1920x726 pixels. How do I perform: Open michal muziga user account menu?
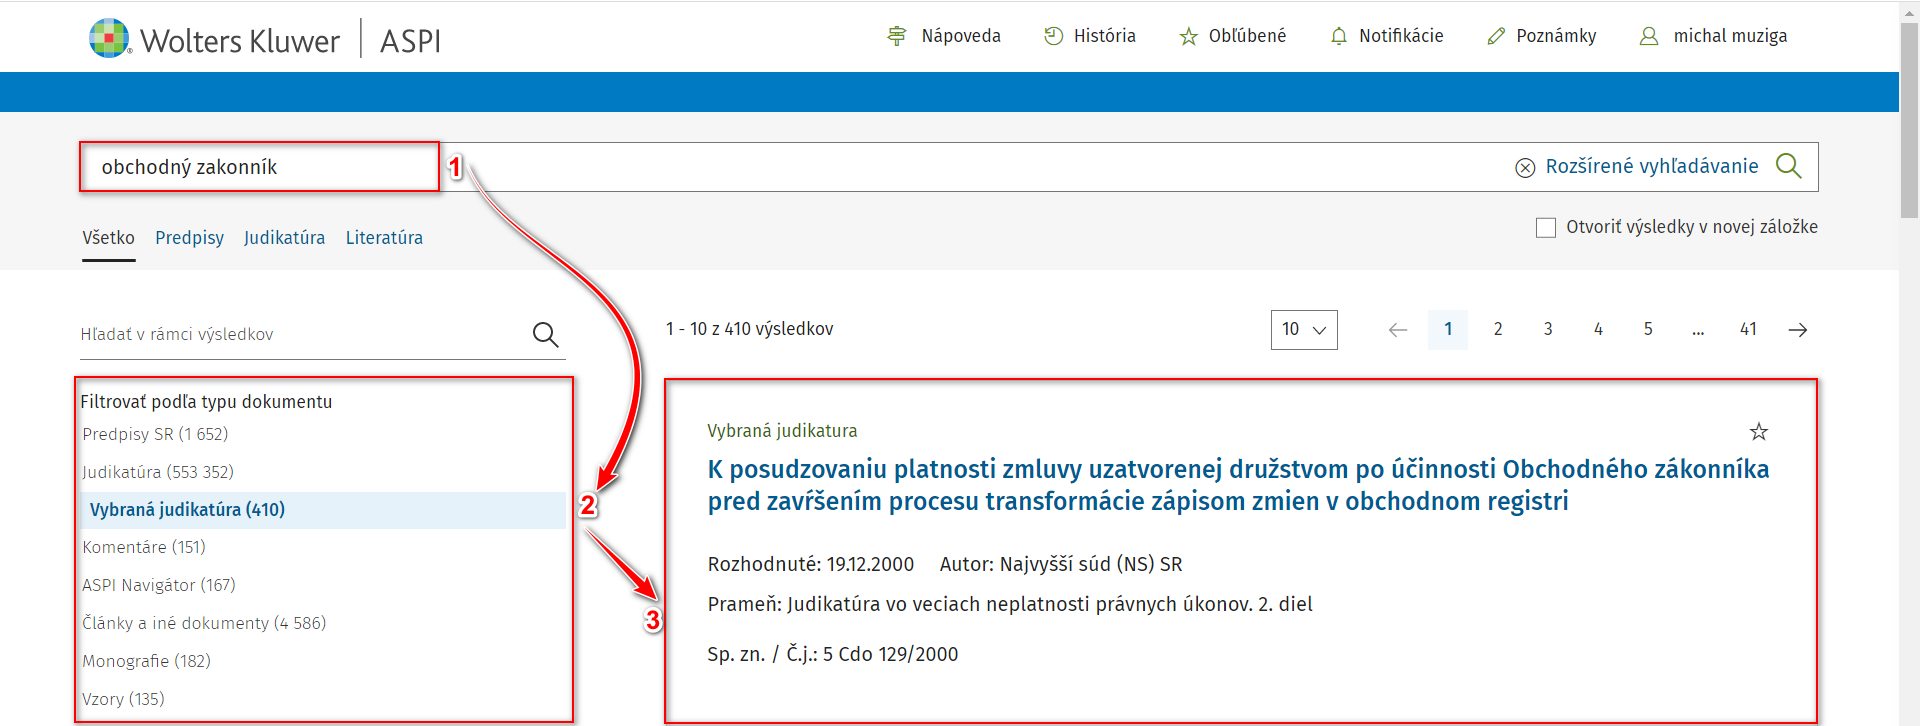1713,36
